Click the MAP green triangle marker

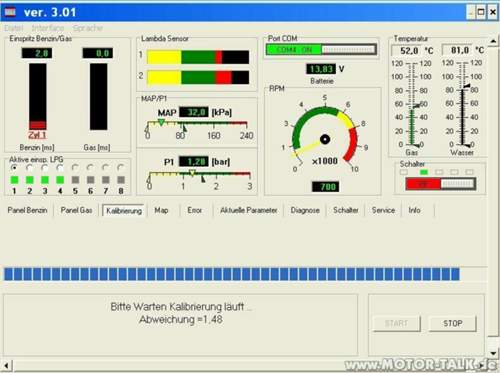161,122
